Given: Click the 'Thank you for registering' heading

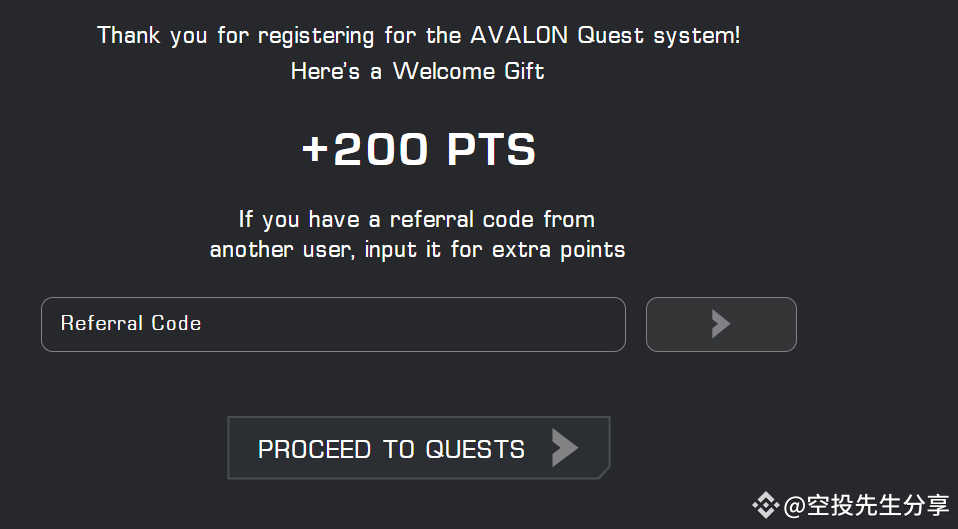Looking at the screenshot, I should (419, 35).
